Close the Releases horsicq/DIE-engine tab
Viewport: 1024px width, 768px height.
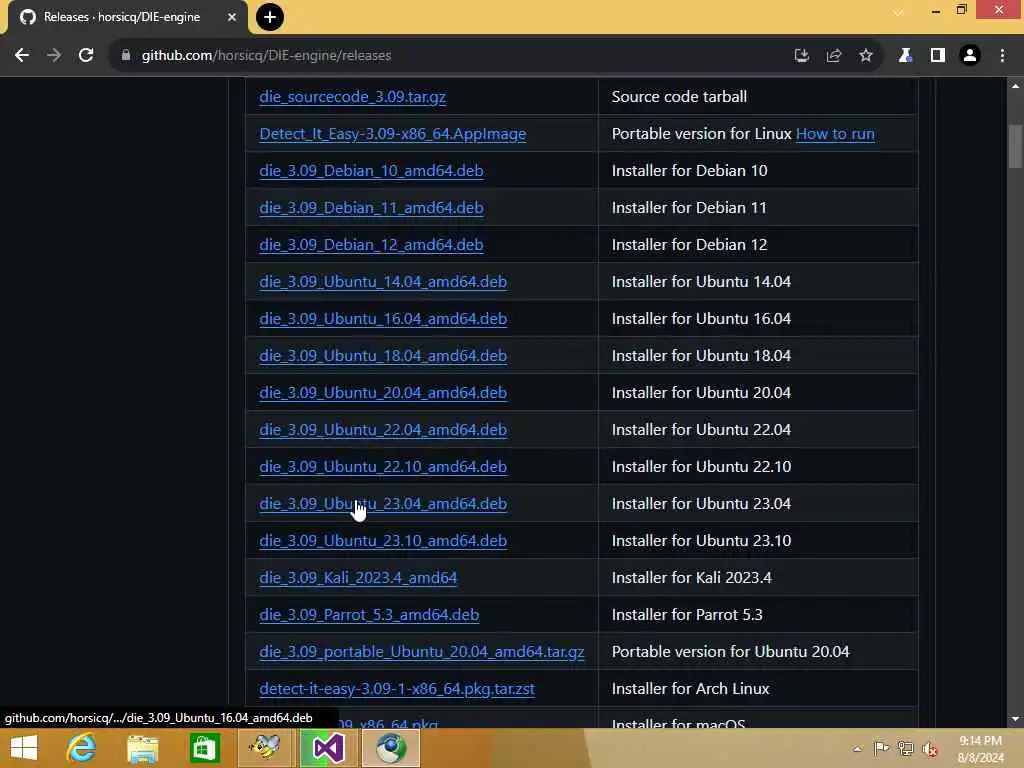[x=232, y=17]
